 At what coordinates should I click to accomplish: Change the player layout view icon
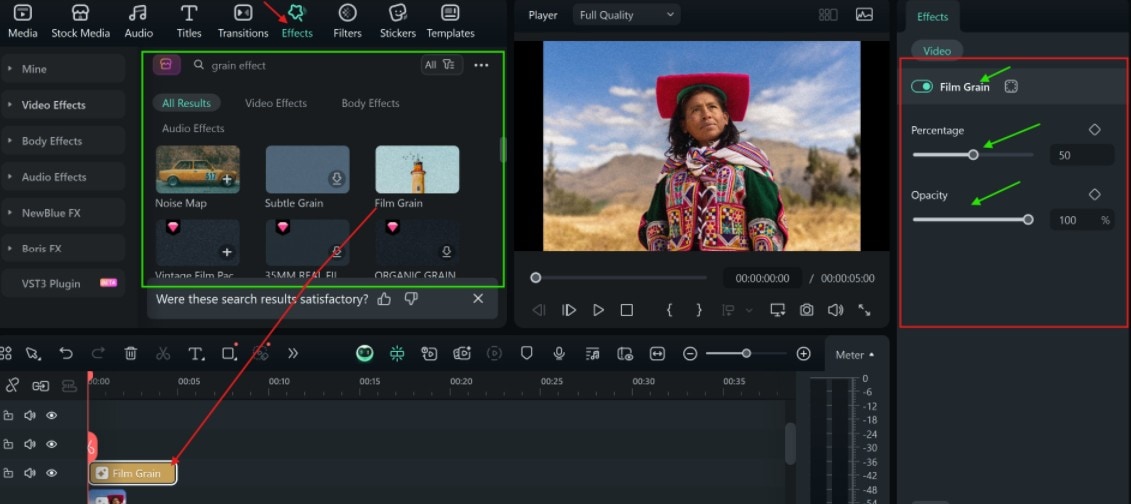[x=828, y=14]
